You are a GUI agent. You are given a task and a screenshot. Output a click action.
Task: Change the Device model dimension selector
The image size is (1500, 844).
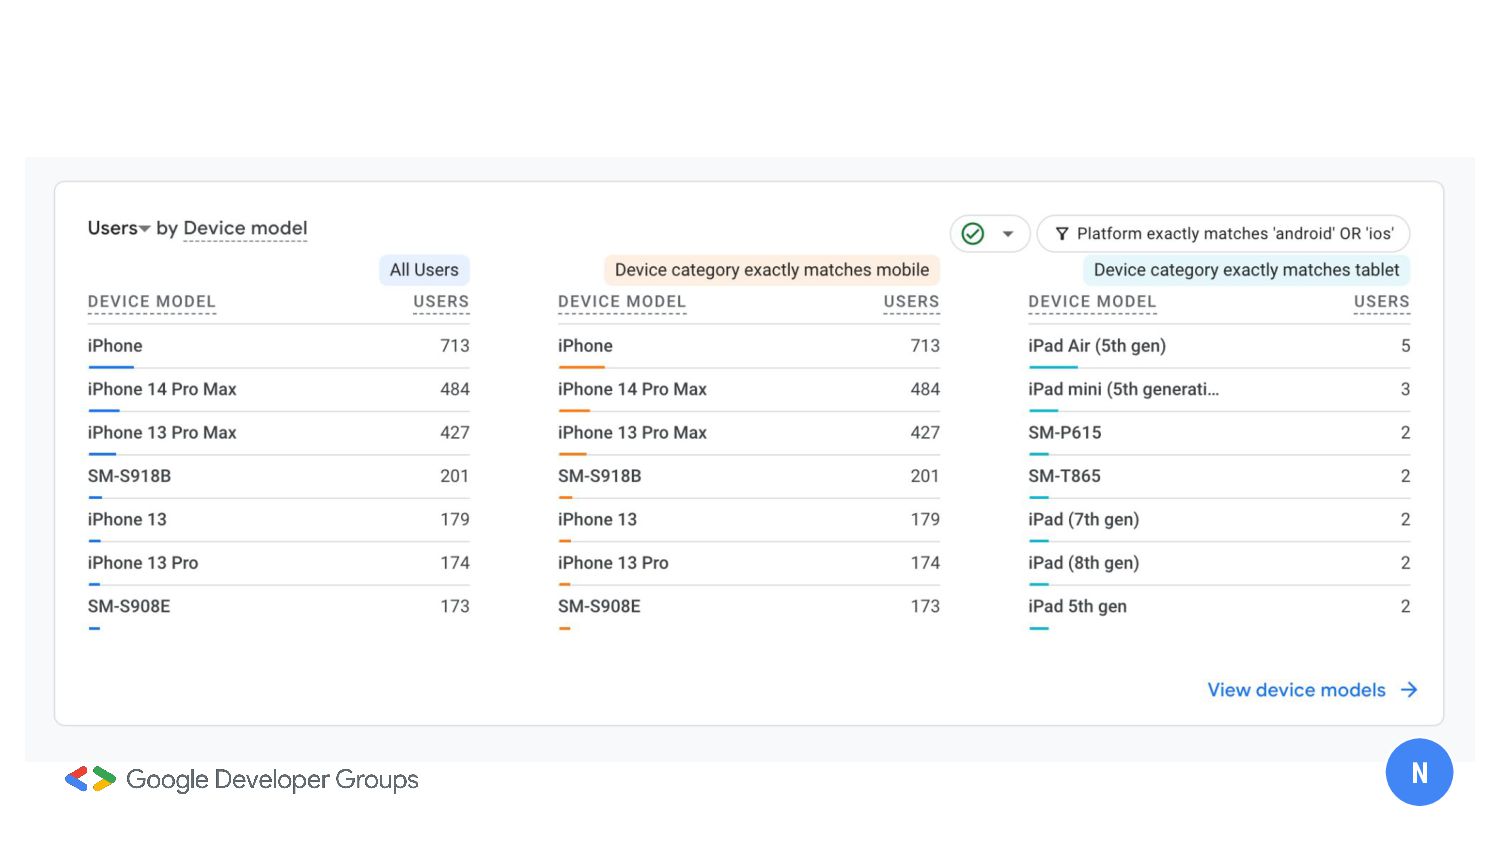[x=245, y=228]
